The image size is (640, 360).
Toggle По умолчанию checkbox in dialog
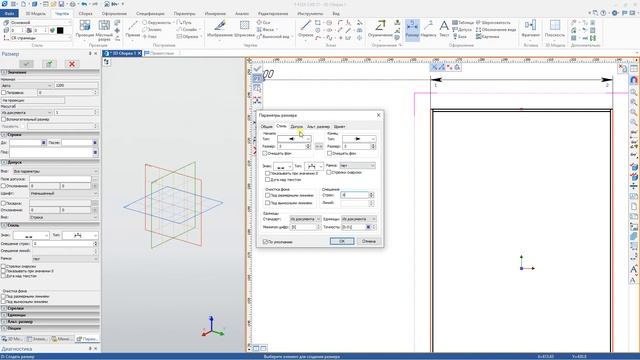(265, 242)
